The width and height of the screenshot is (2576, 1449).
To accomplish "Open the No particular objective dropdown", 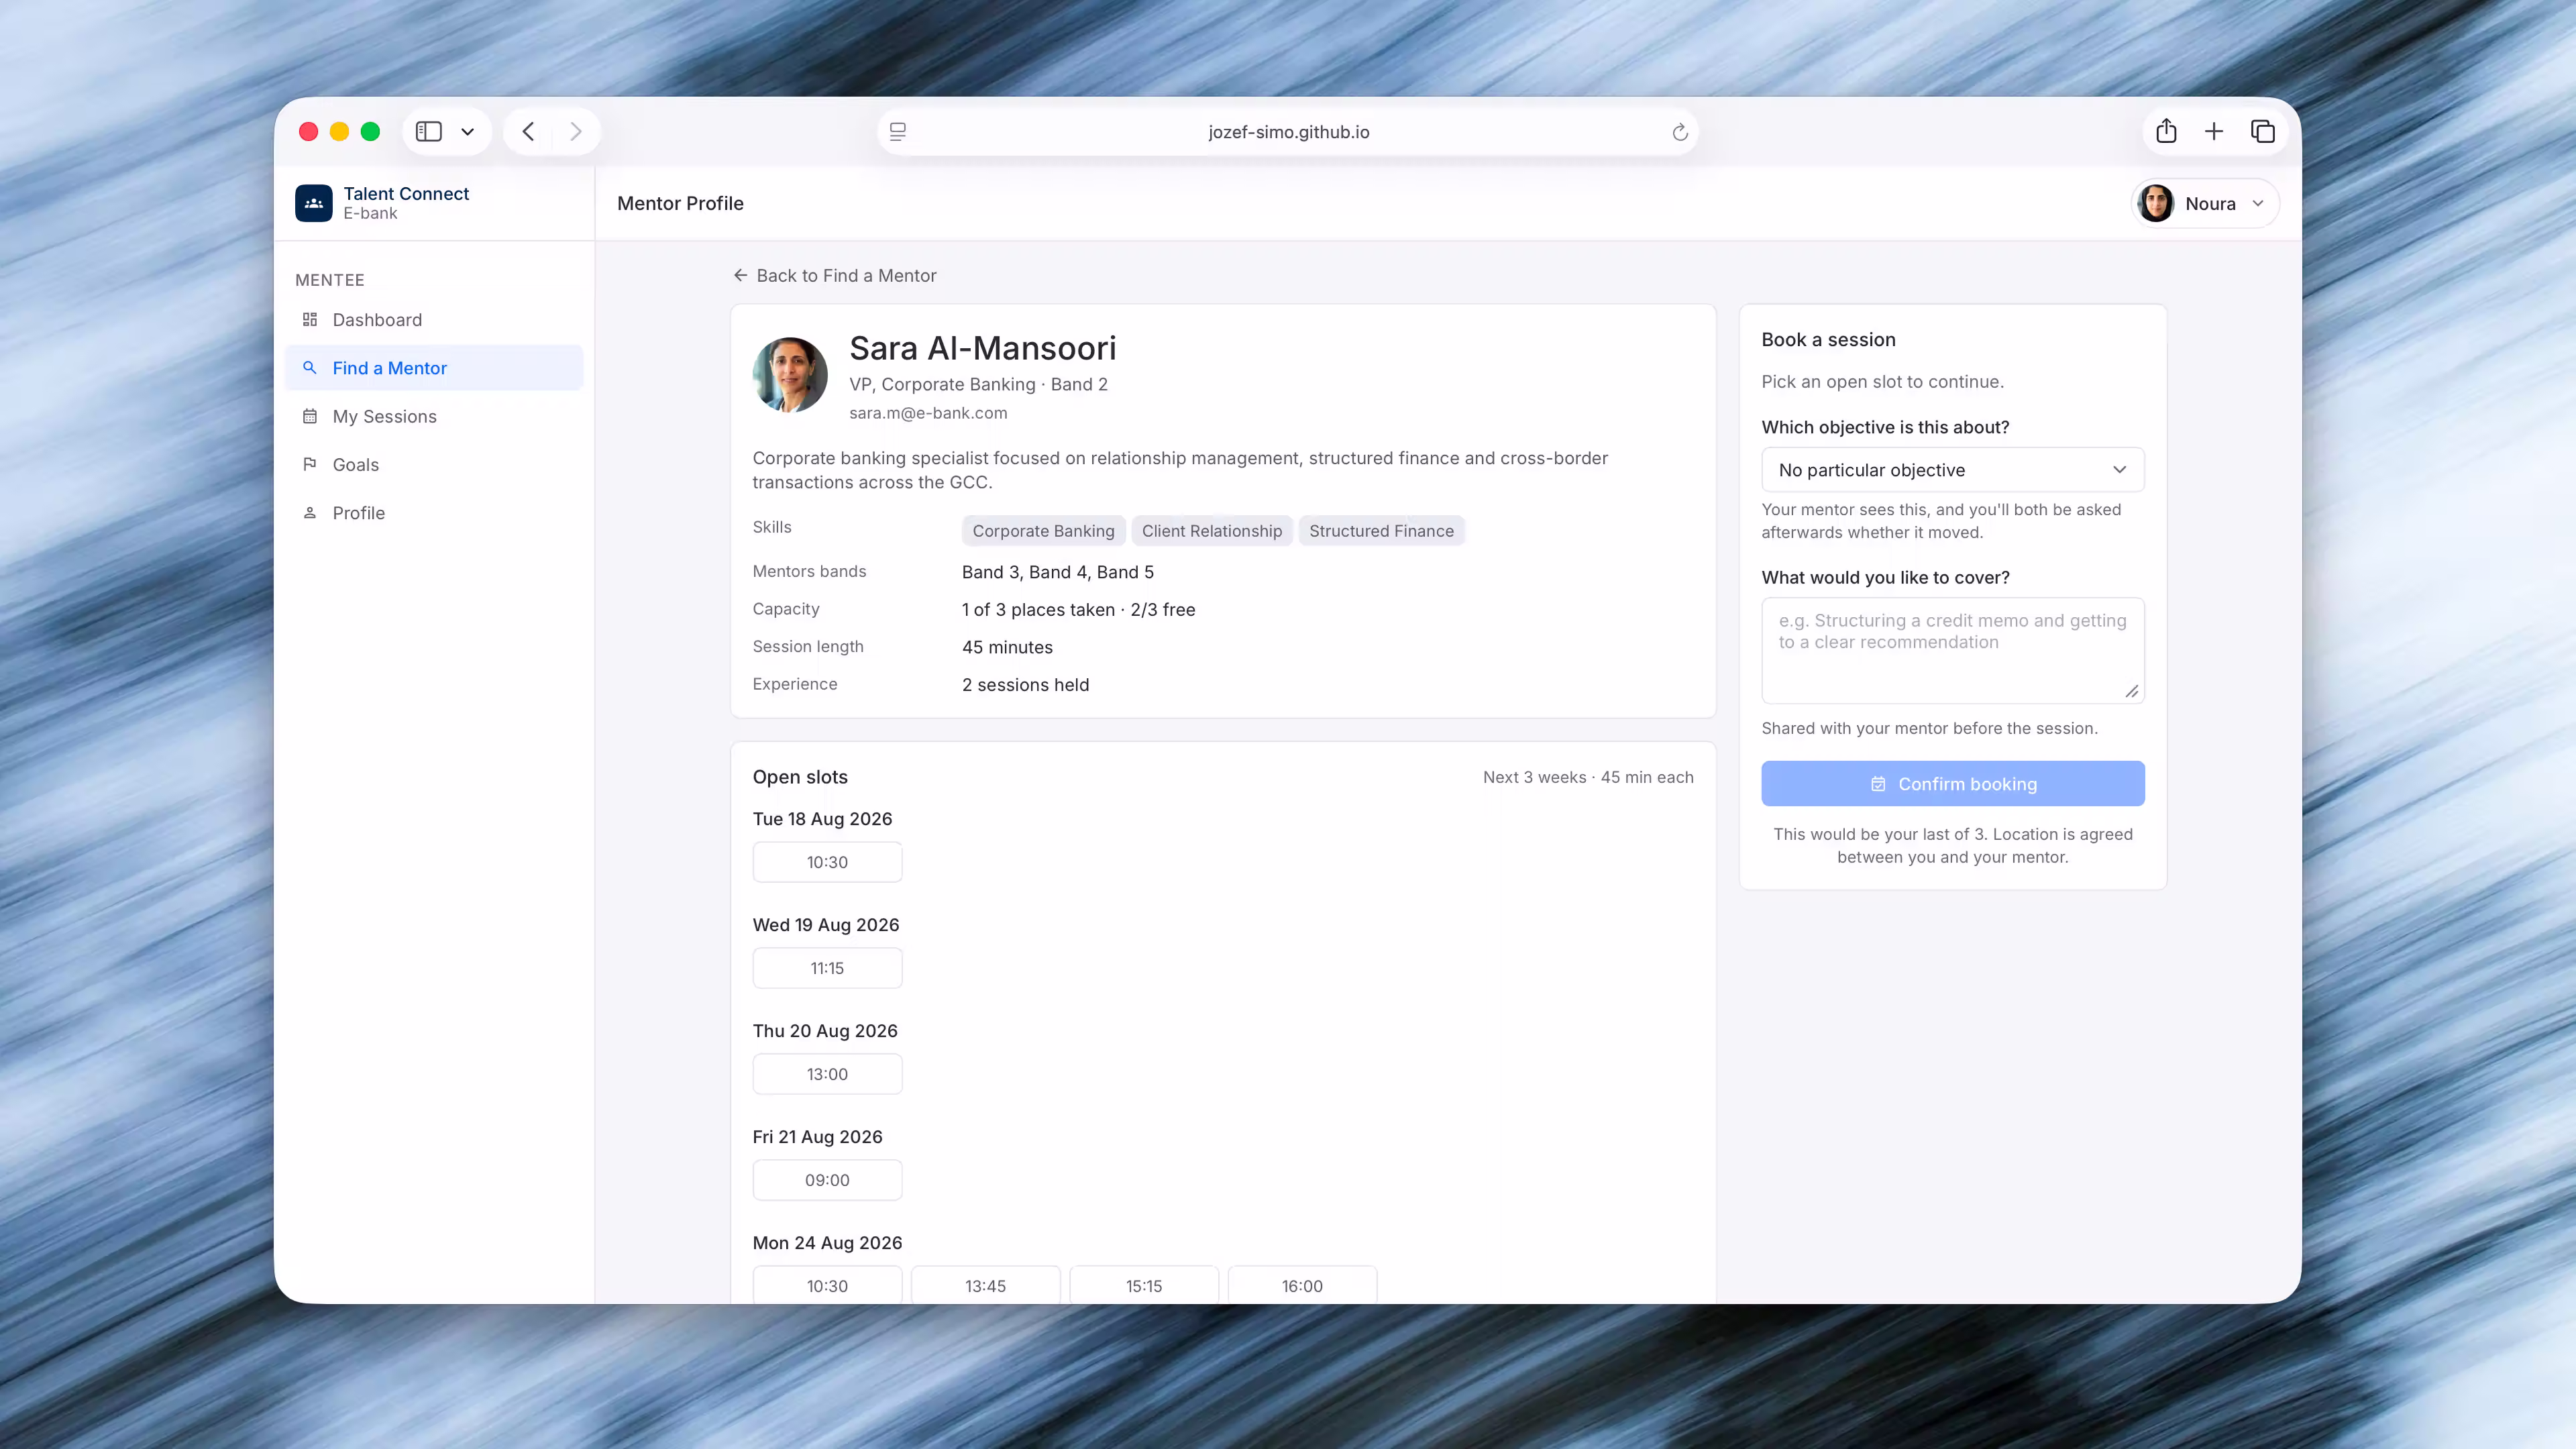I will tap(1952, 470).
